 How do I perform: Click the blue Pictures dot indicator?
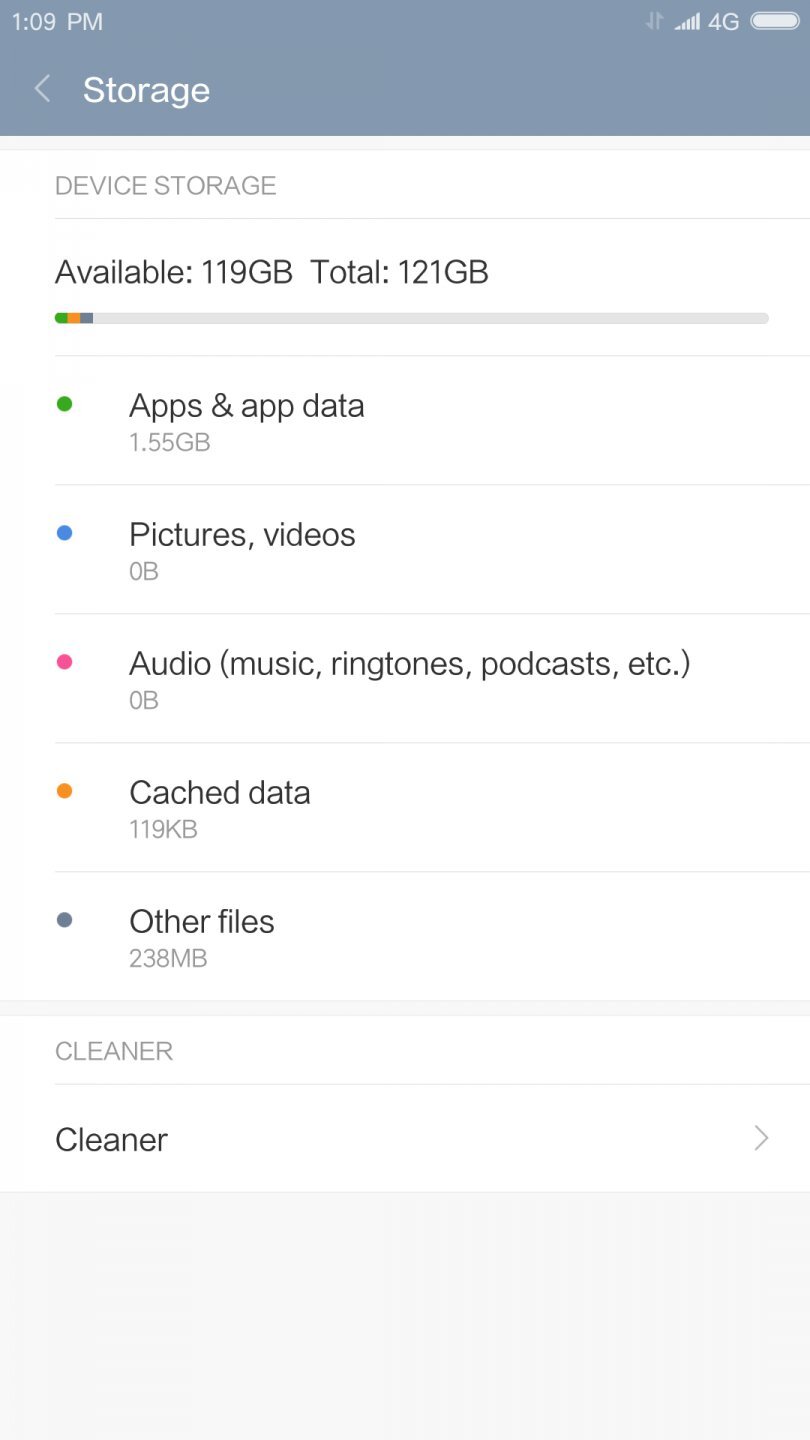click(x=64, y=533)
